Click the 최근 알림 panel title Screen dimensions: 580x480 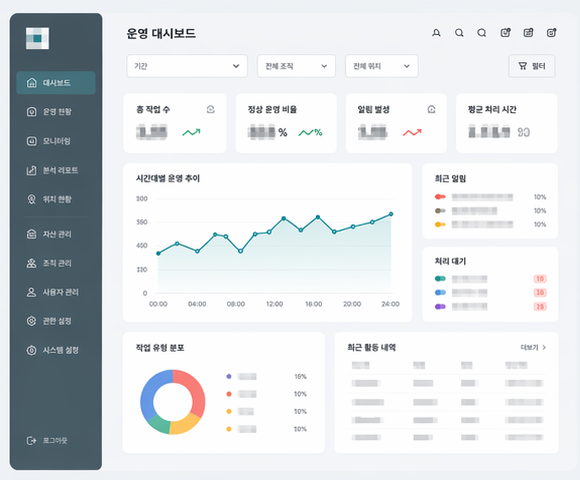coord(450,179)
